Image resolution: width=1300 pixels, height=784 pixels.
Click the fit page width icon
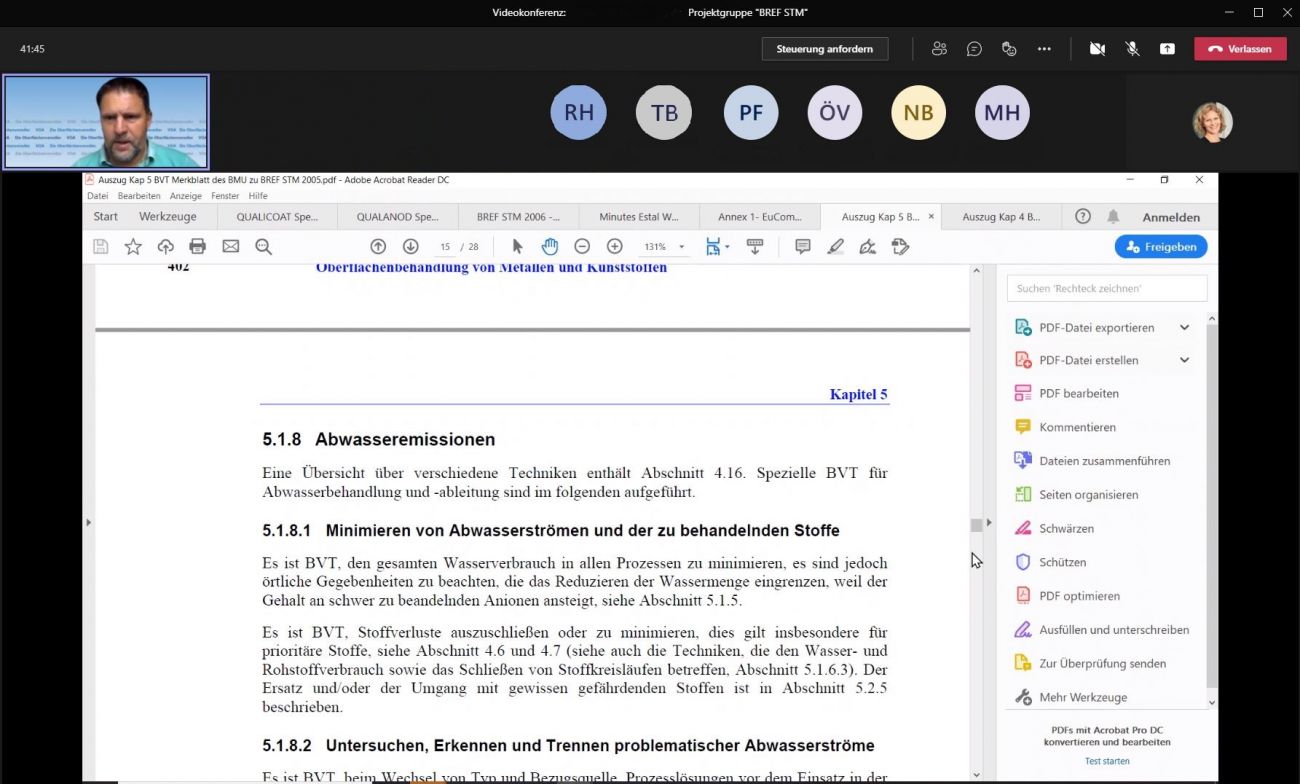point(712,246)
